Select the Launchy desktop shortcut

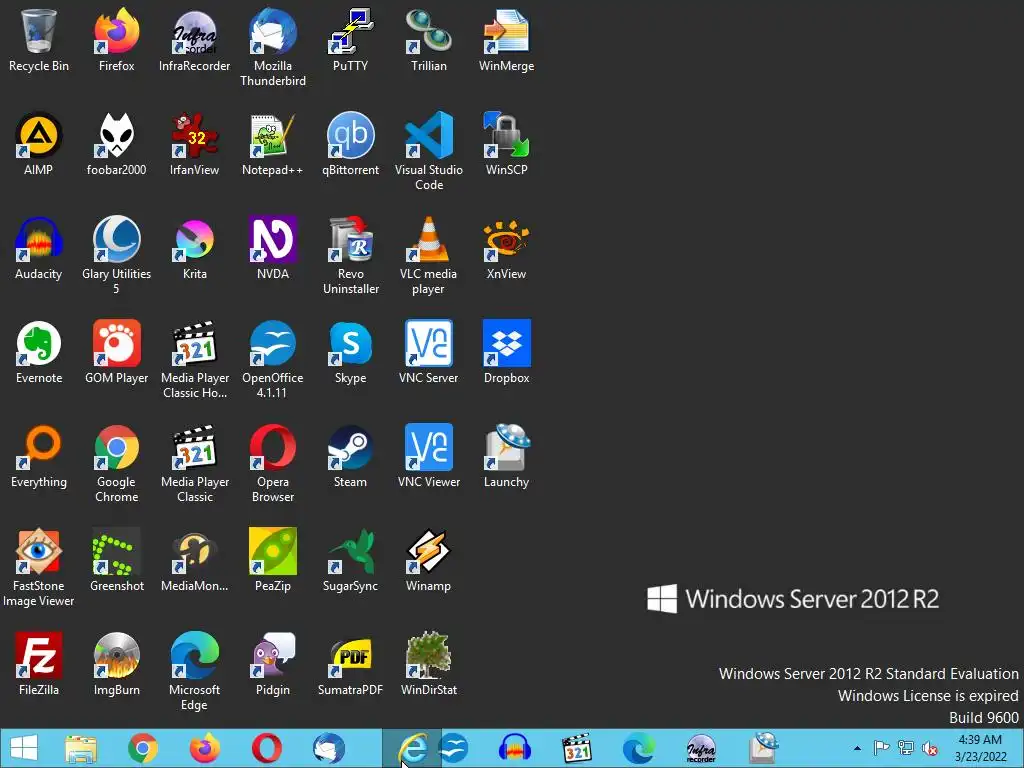pos(506,456)
